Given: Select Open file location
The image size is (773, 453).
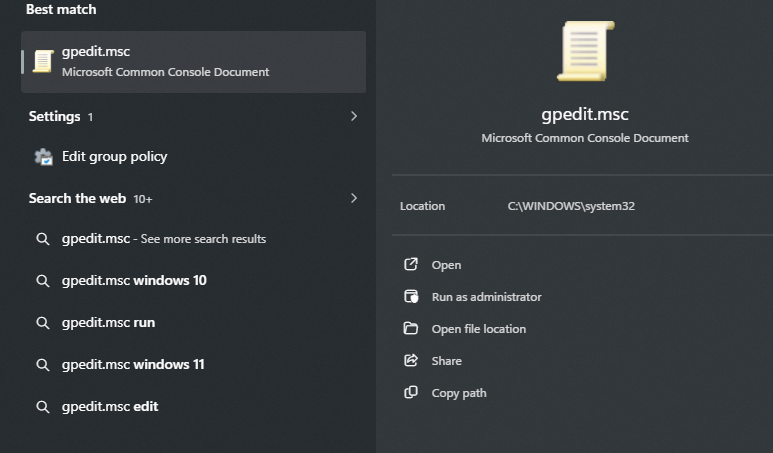Looking at the screenshot, I should click(x=479, y=329).
